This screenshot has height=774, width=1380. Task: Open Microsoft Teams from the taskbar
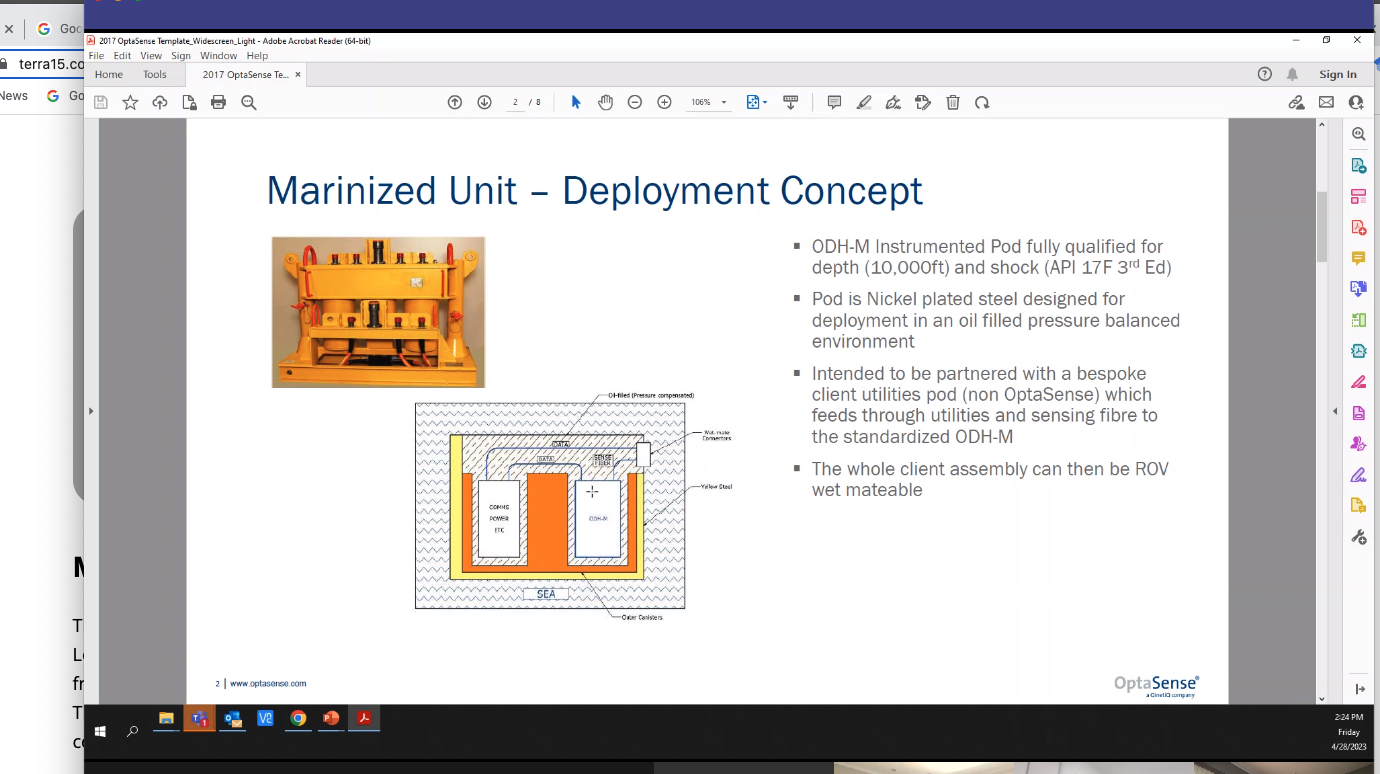(199, 719)
